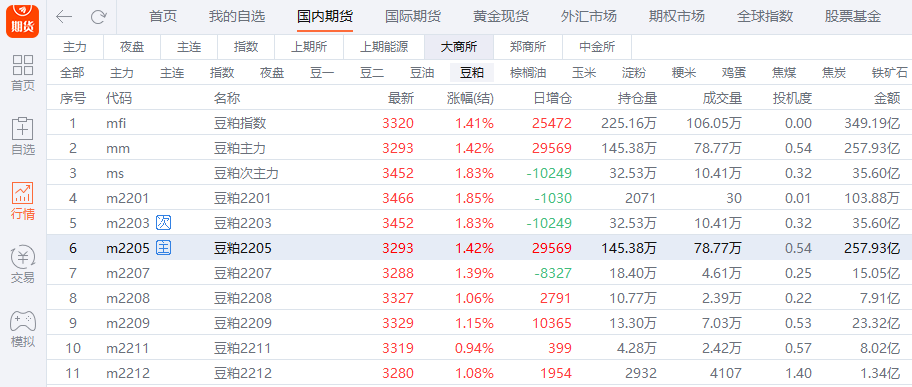The height and width of the screenshot is (387, 912).
Task: Sort by 涨幅(结) column header
Action: [x=470, y=98]
